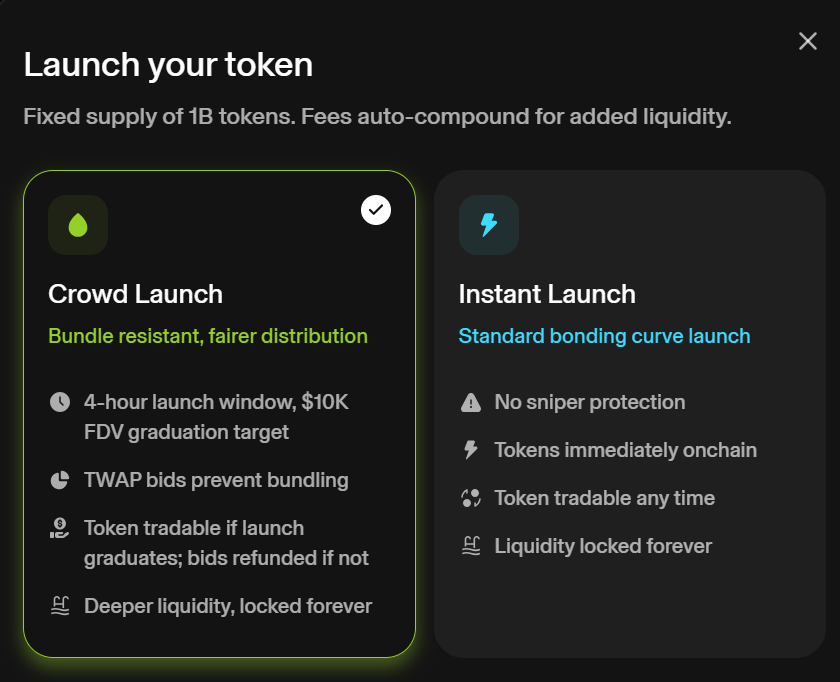Click the small bolt icon by Tokens immediately onchain

(470, 450)
